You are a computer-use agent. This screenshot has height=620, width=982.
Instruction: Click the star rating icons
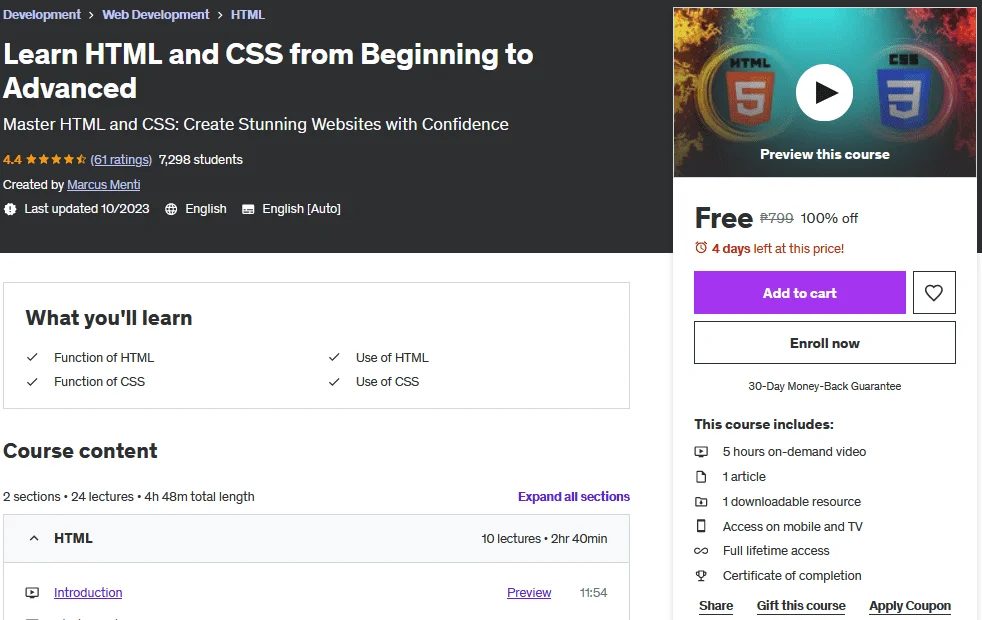tap(56, 159)
